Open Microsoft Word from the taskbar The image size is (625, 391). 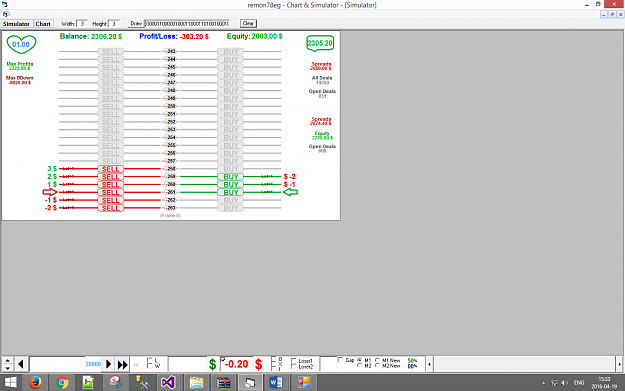click(276, 383)
